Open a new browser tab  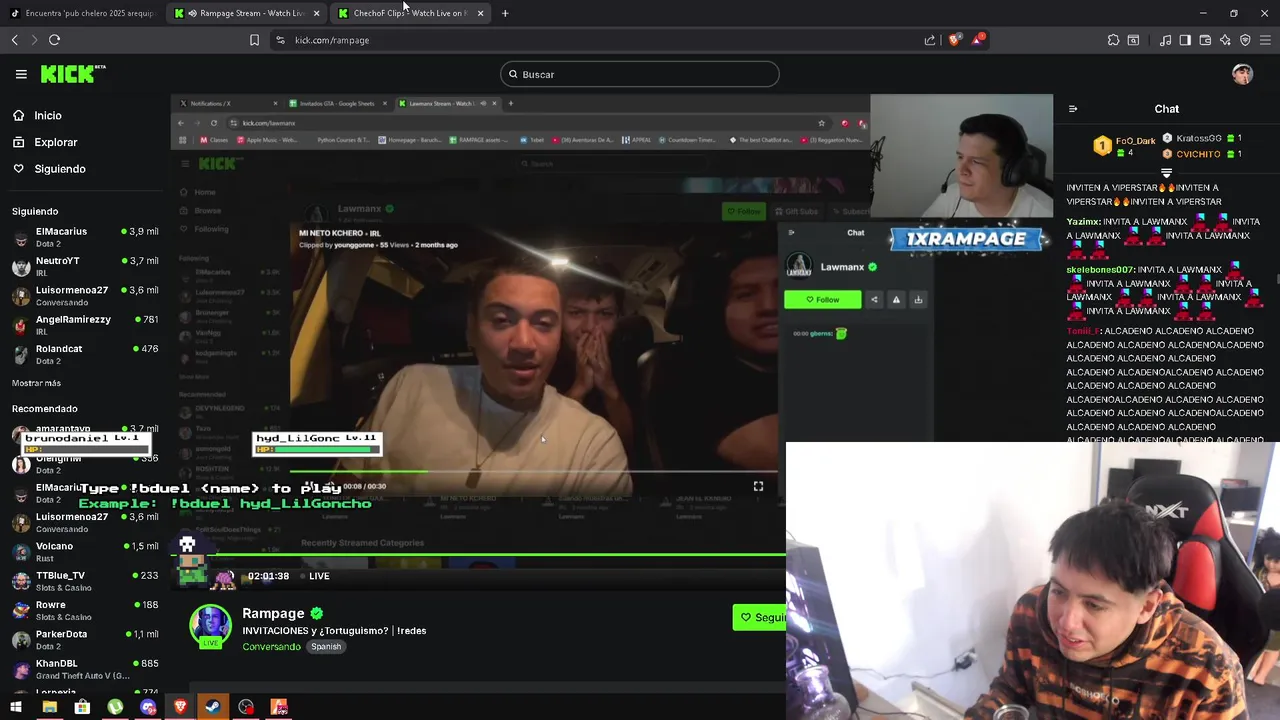505,13
